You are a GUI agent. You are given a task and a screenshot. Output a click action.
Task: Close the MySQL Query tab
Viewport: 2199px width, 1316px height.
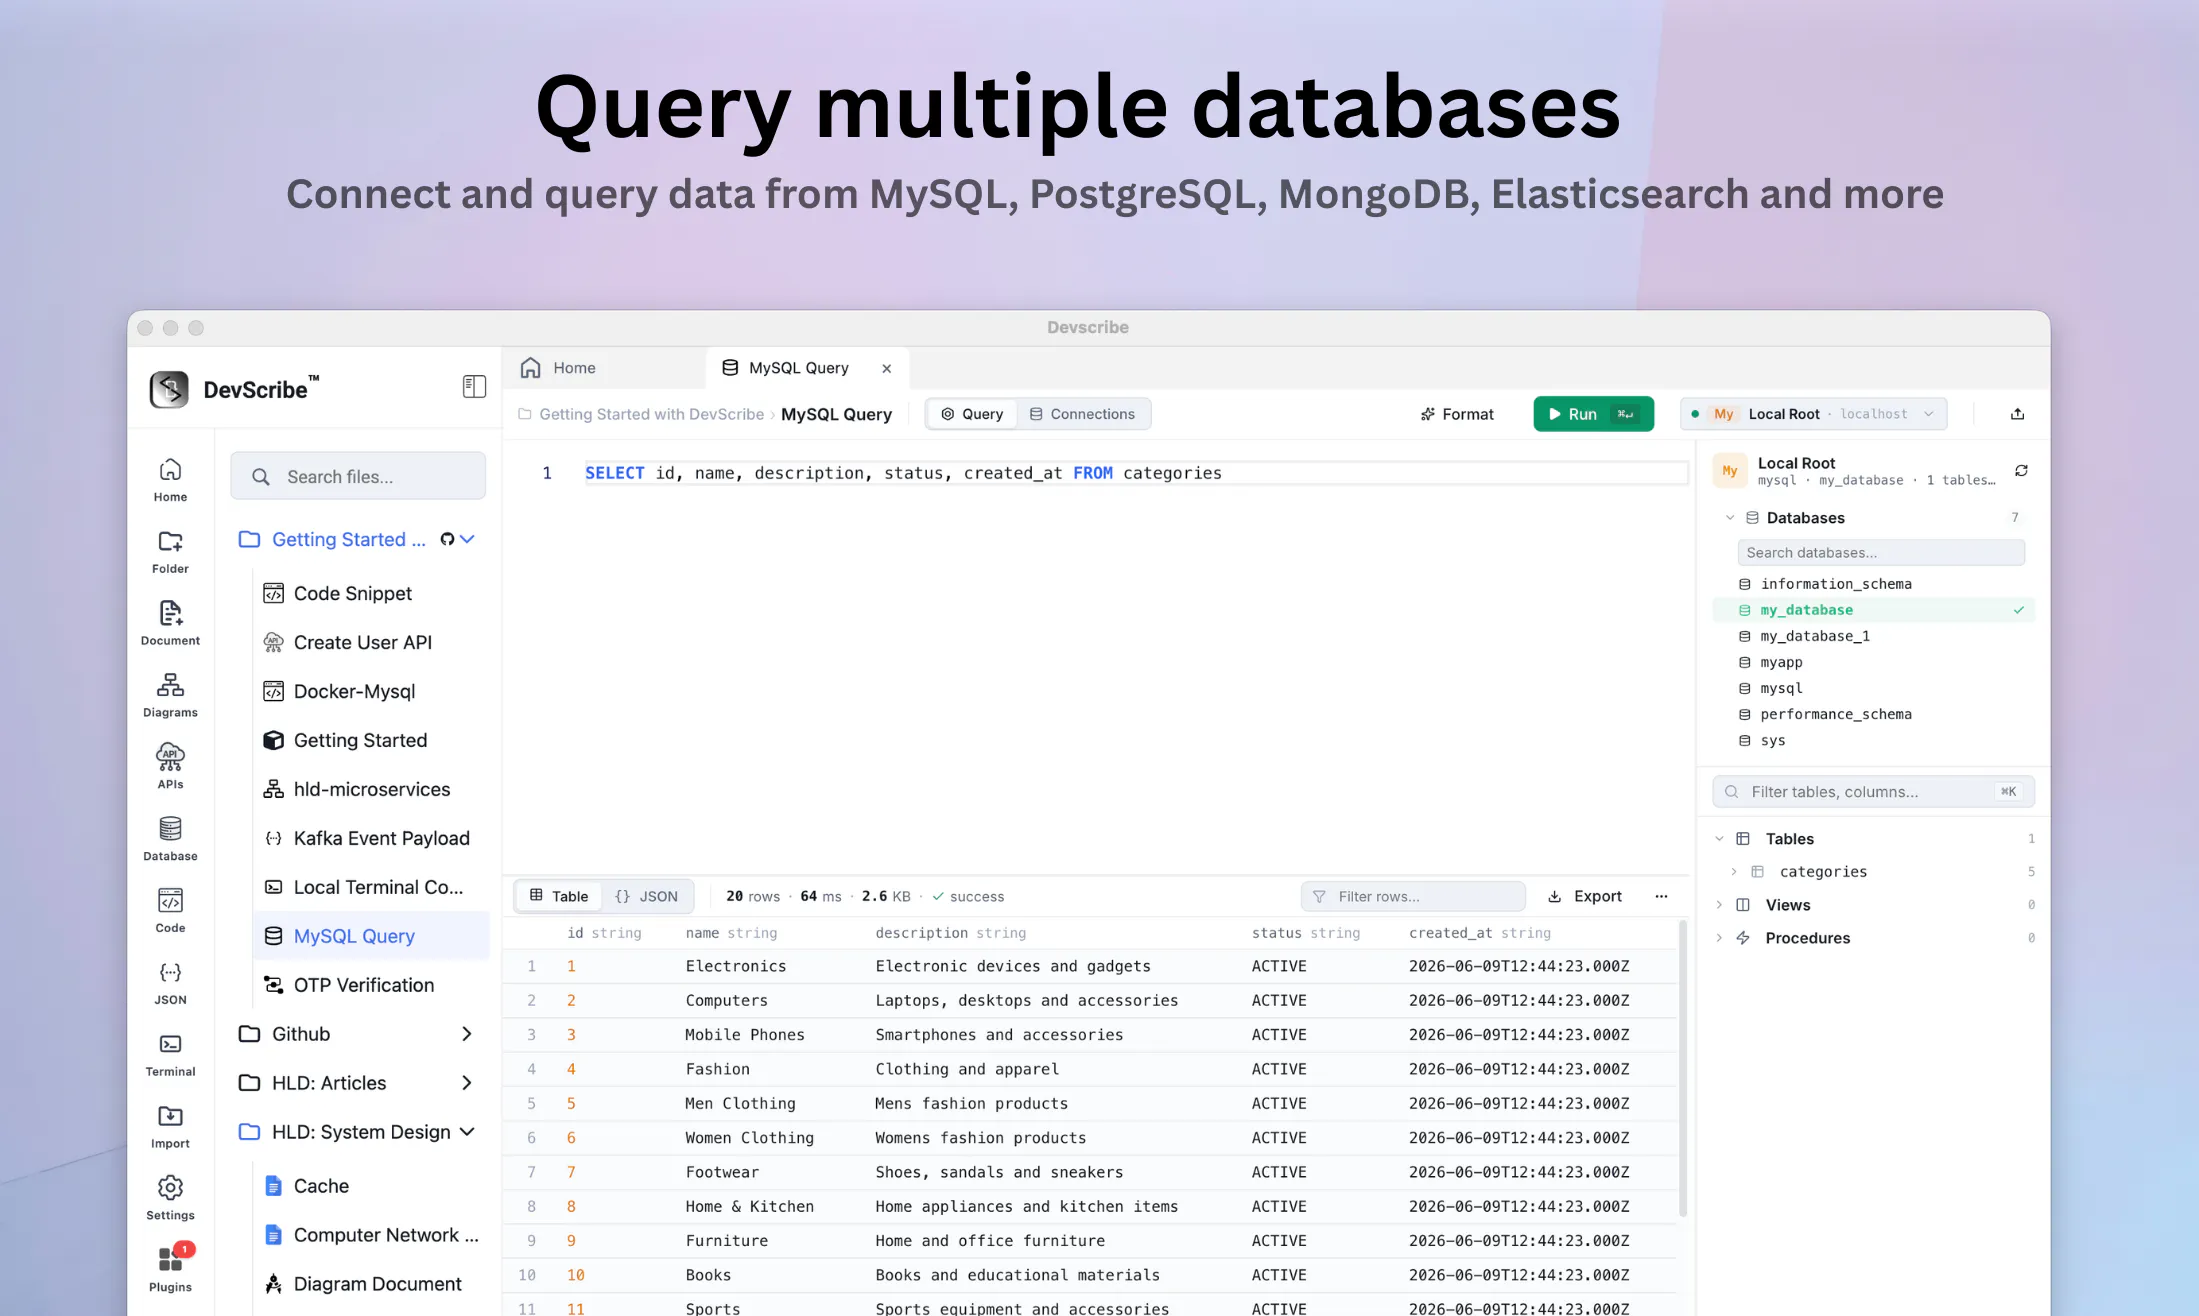tap(886, 369)
